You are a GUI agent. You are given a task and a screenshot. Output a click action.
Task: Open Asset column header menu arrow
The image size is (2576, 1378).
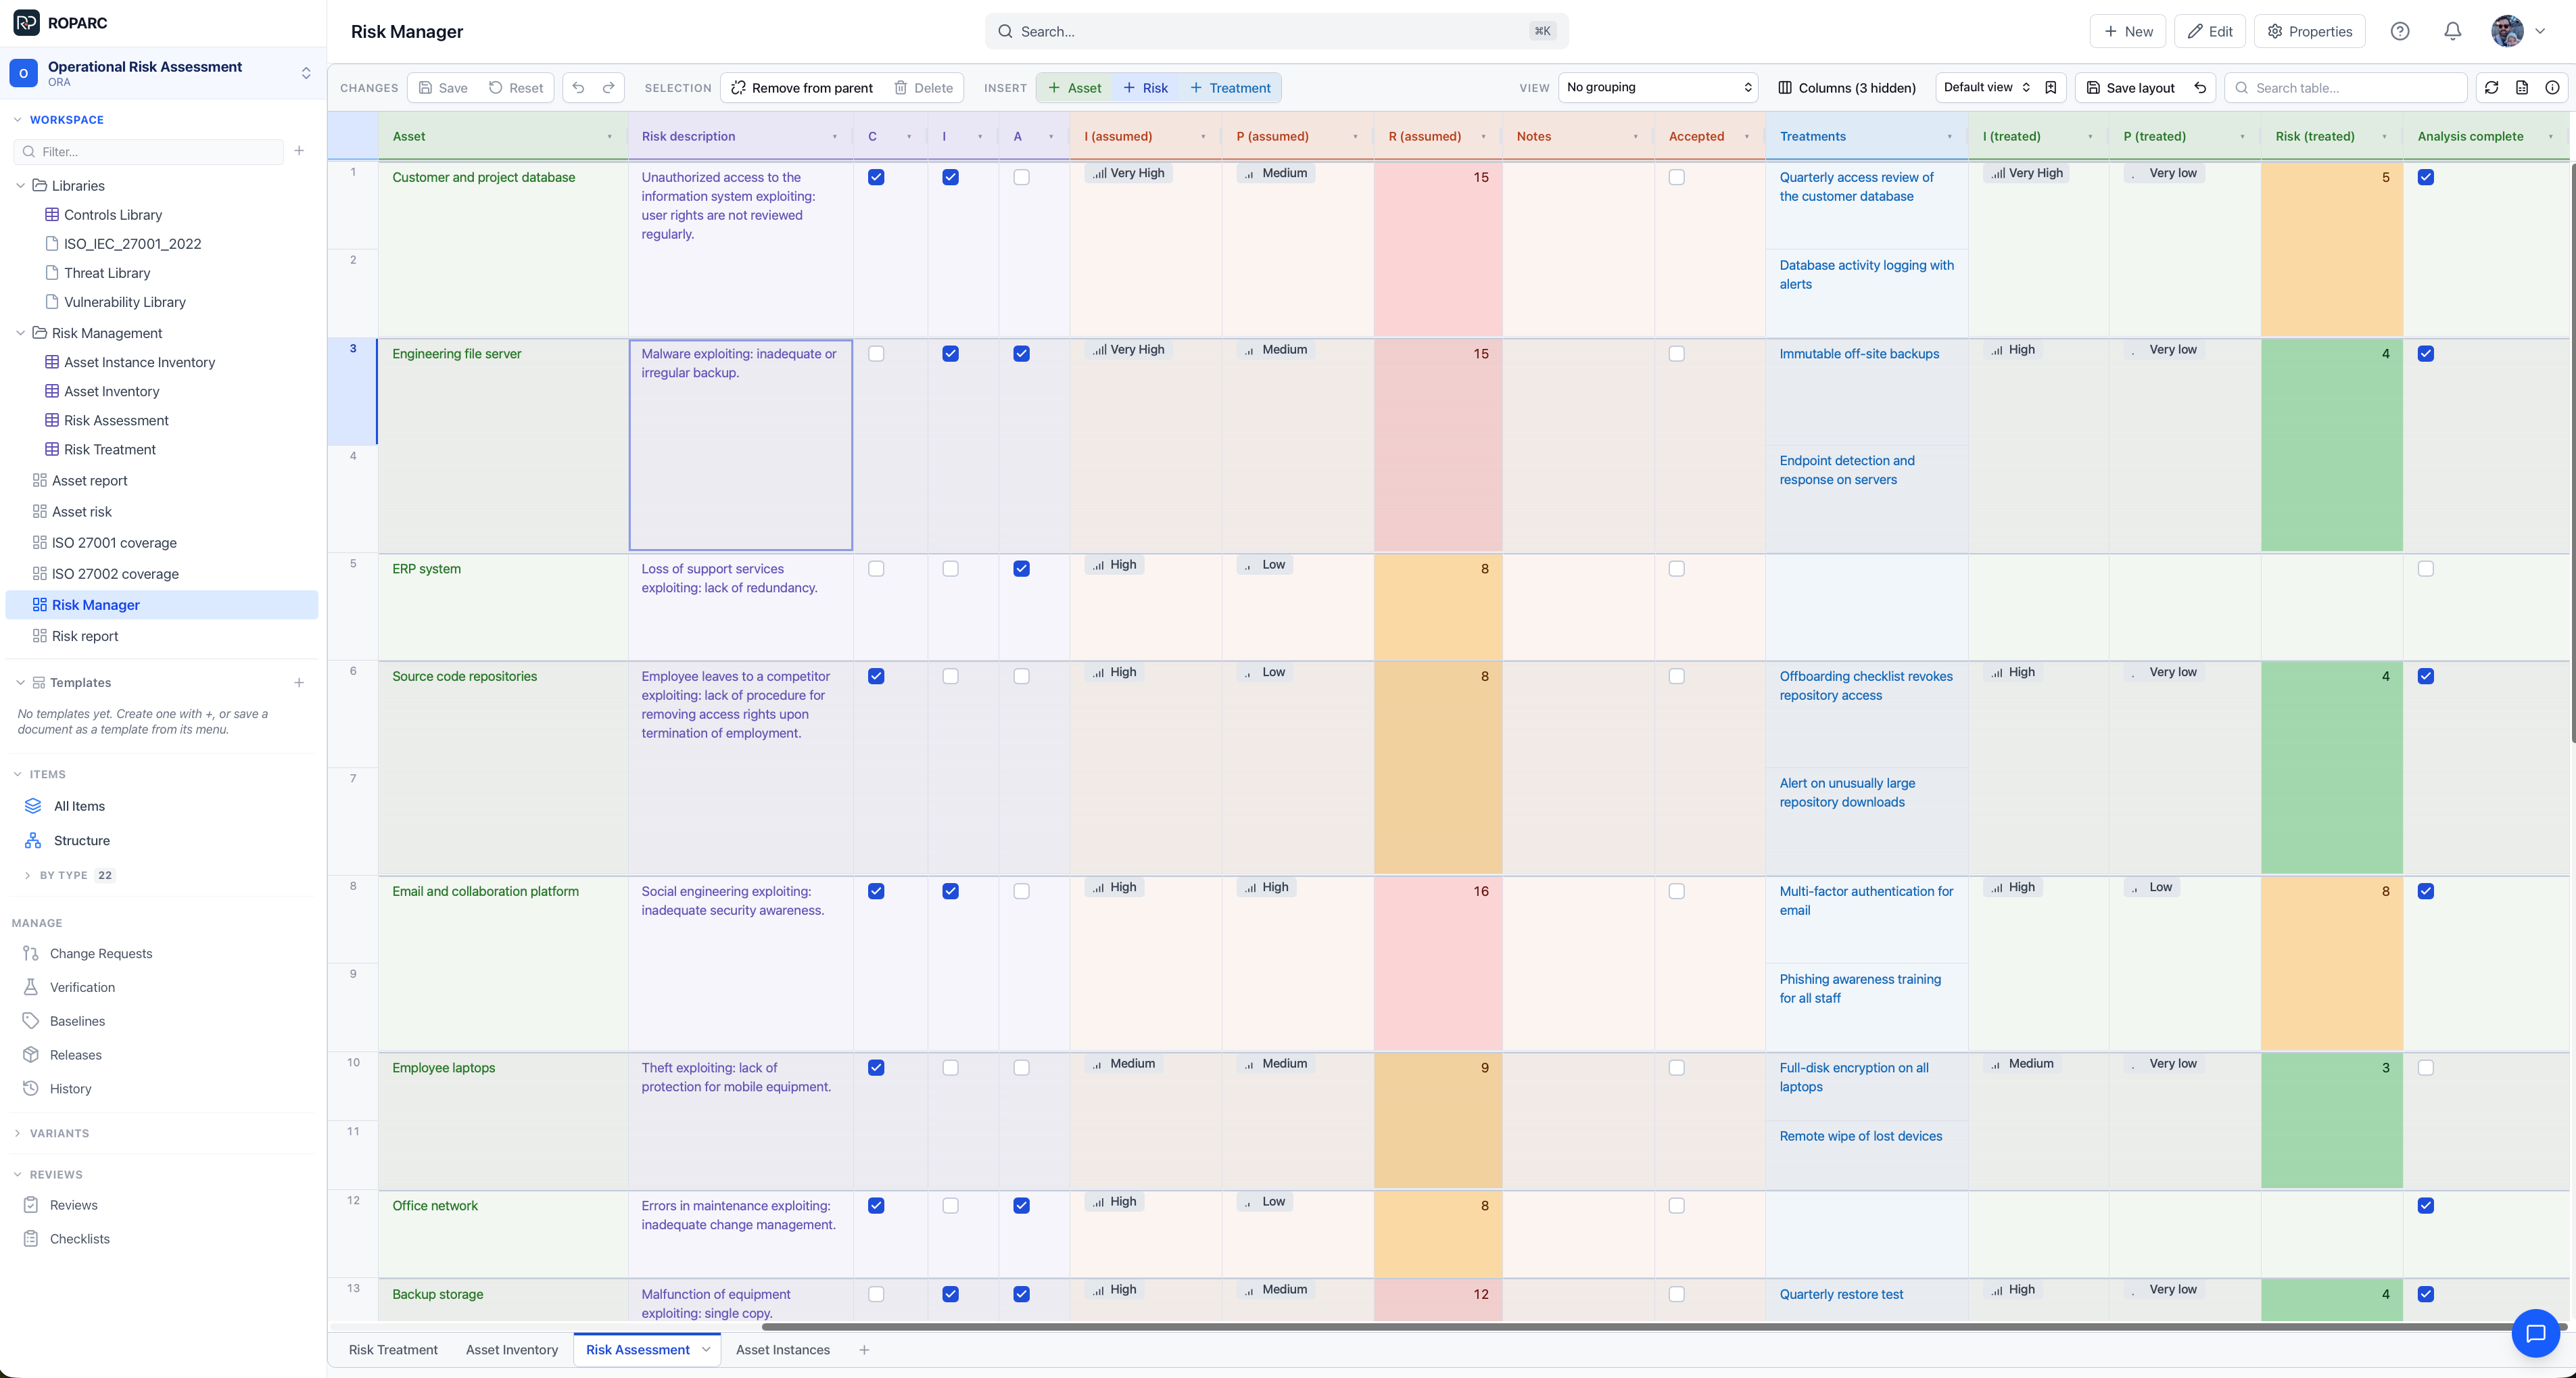(x=609, y=137)
